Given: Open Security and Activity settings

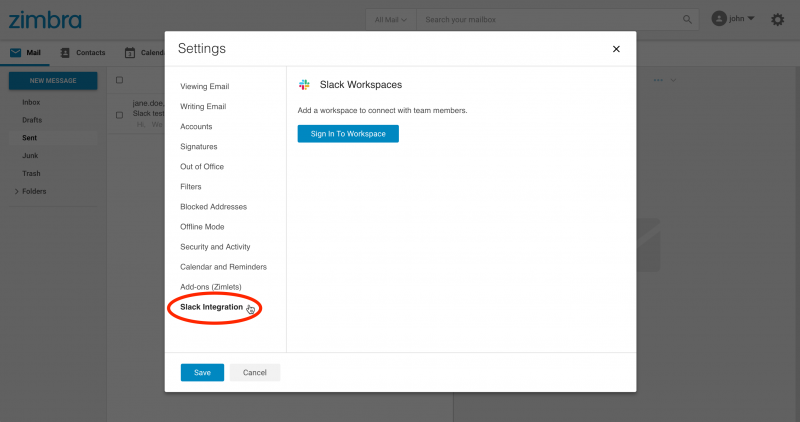Looking at the screenshot, I should click(x=215, y=247).
